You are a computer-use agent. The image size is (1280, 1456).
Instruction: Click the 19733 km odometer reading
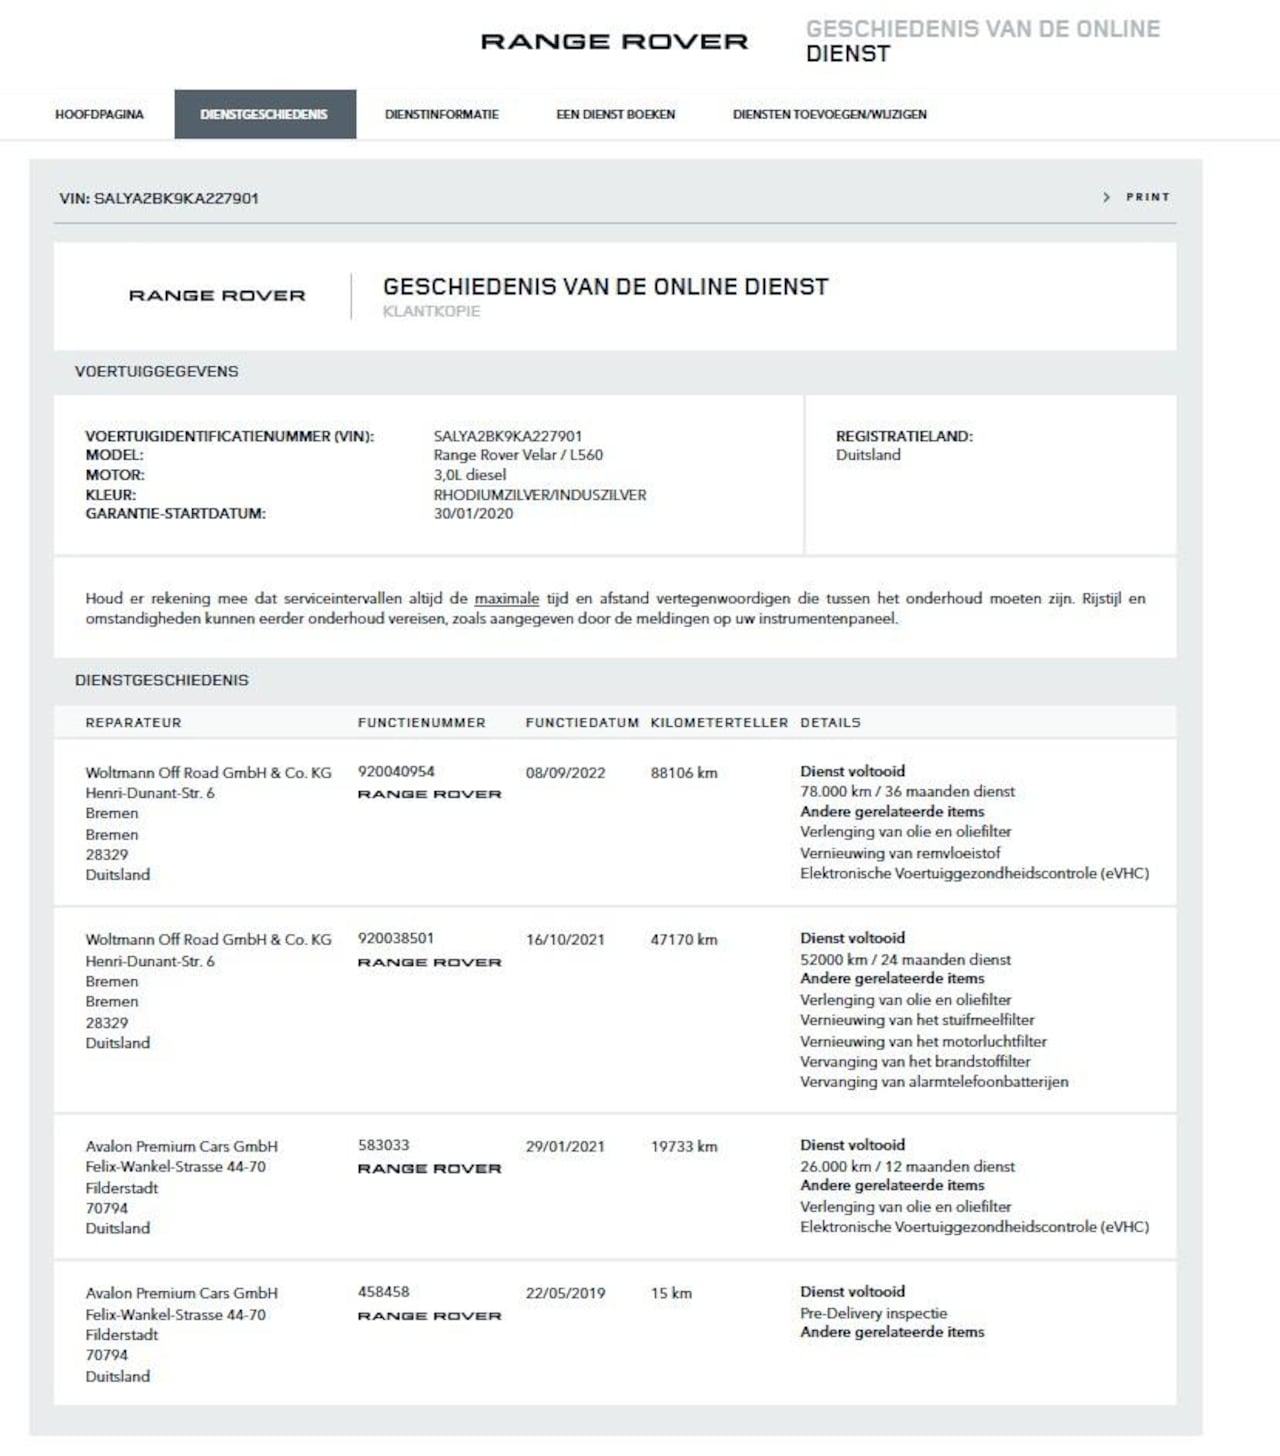[x=683, y=1147]
